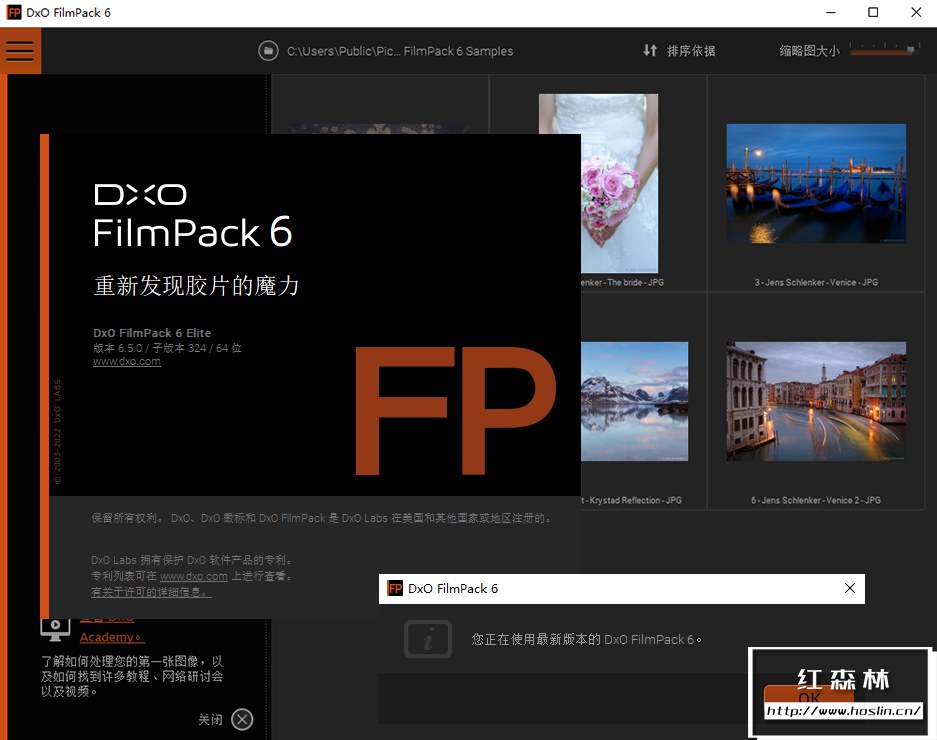Image resolution: width=937 pixels, height=740 pixels.
Task: Select the 6 - Jens Schlenker - Venice 2 thumbnail
Action: click(x=816, y=401)
